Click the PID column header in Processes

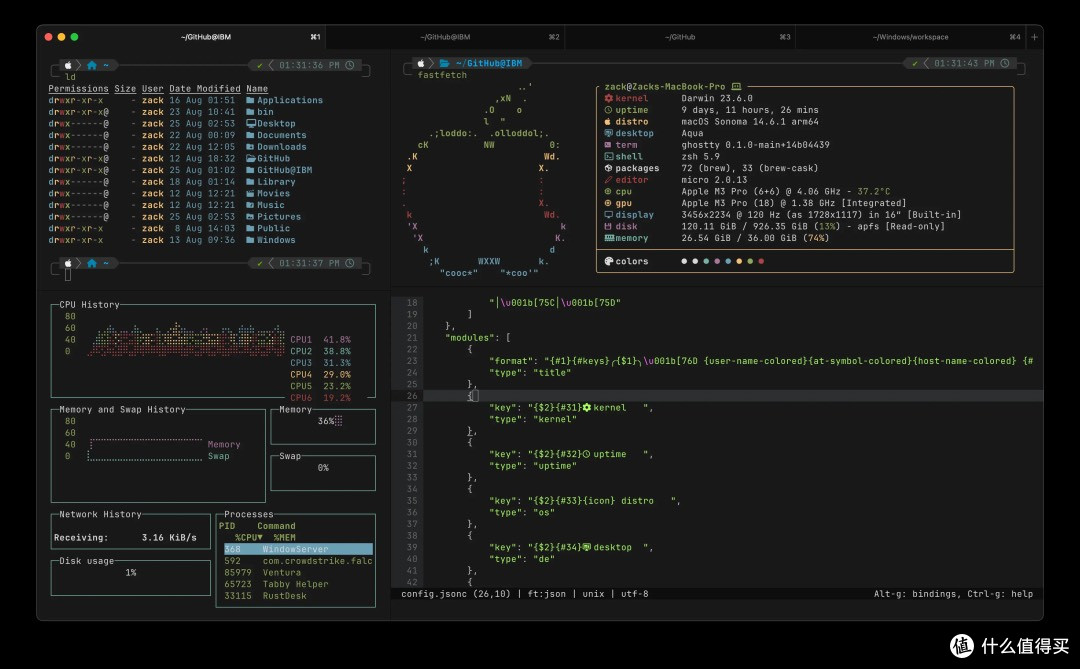pyautogui.click(x=227, y=526)
